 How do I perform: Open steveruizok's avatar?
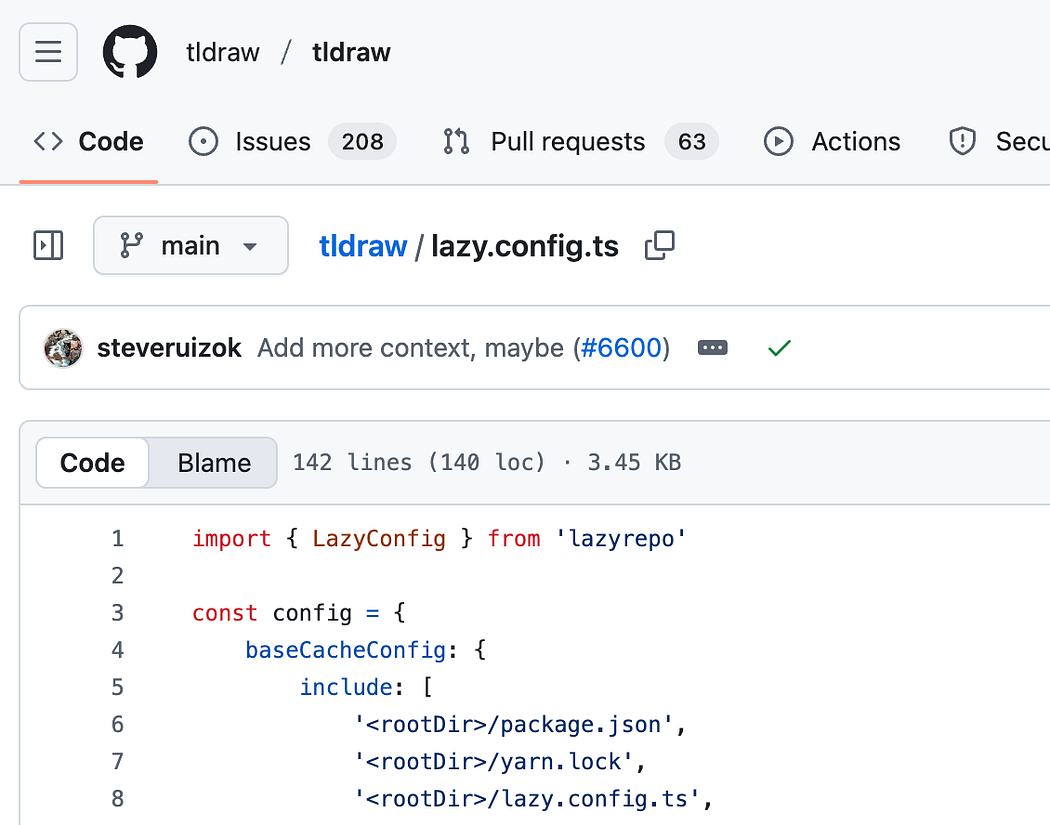(63, 348)
